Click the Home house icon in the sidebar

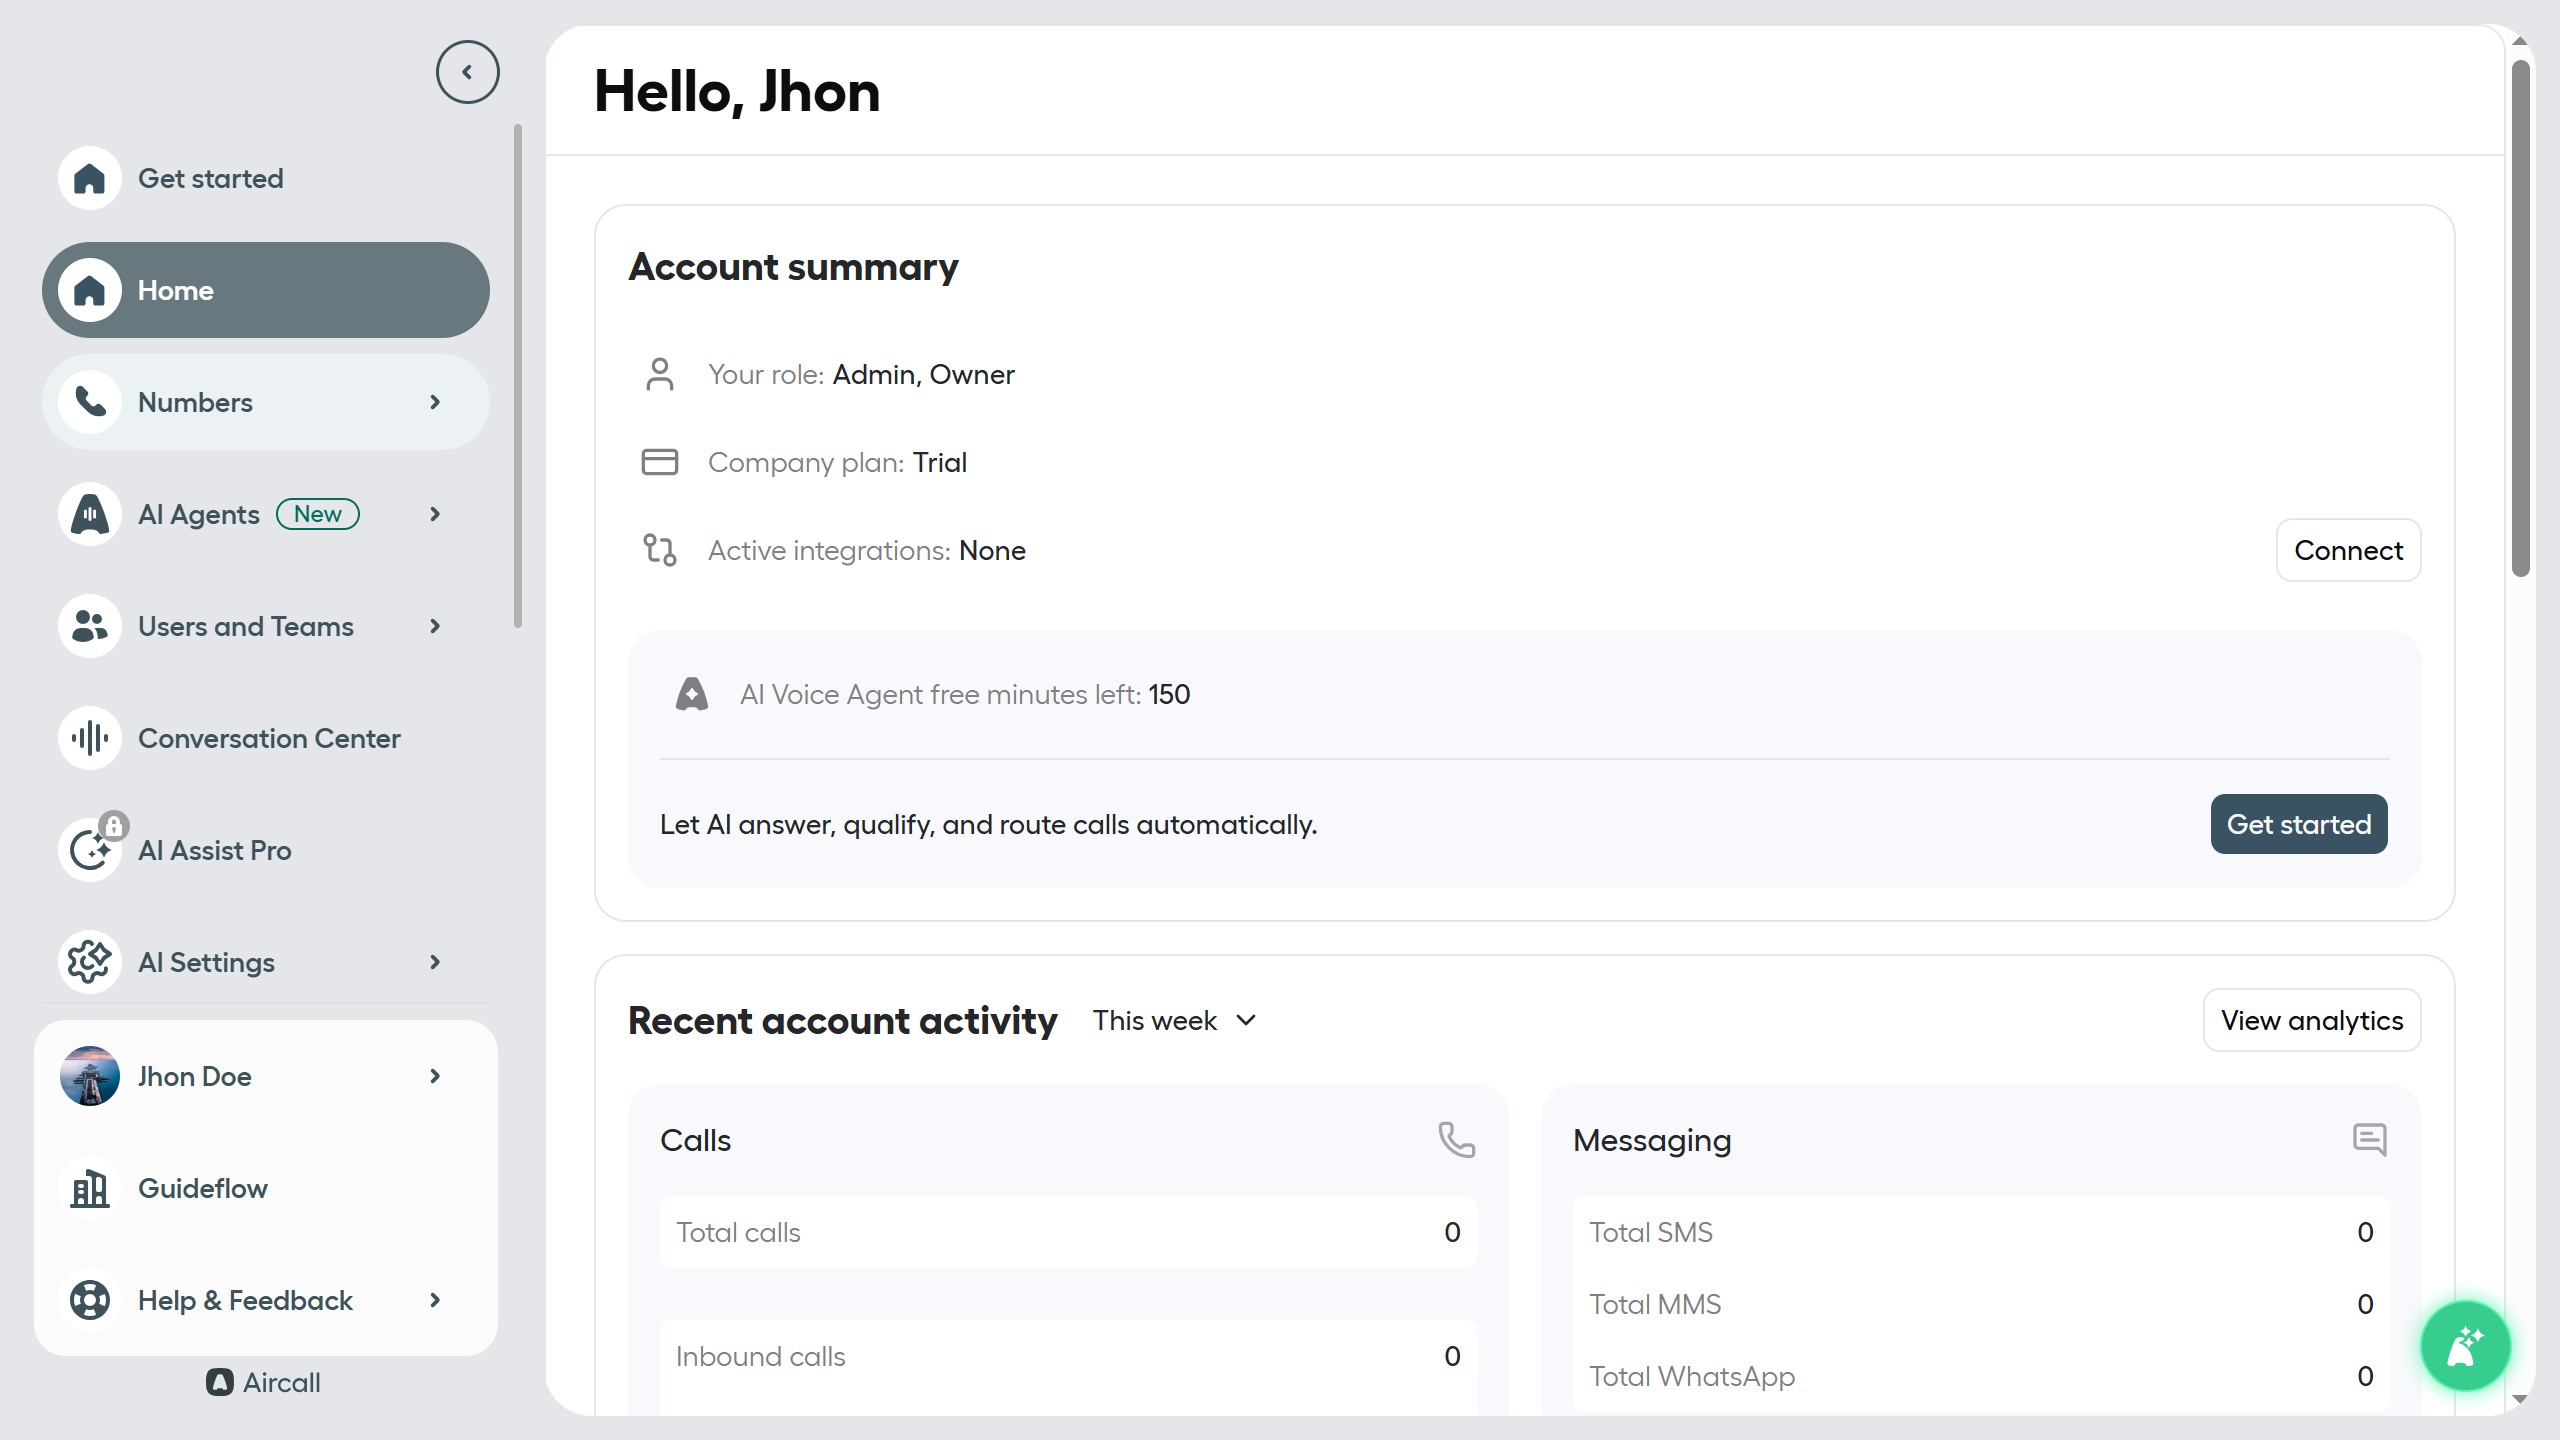90,290
